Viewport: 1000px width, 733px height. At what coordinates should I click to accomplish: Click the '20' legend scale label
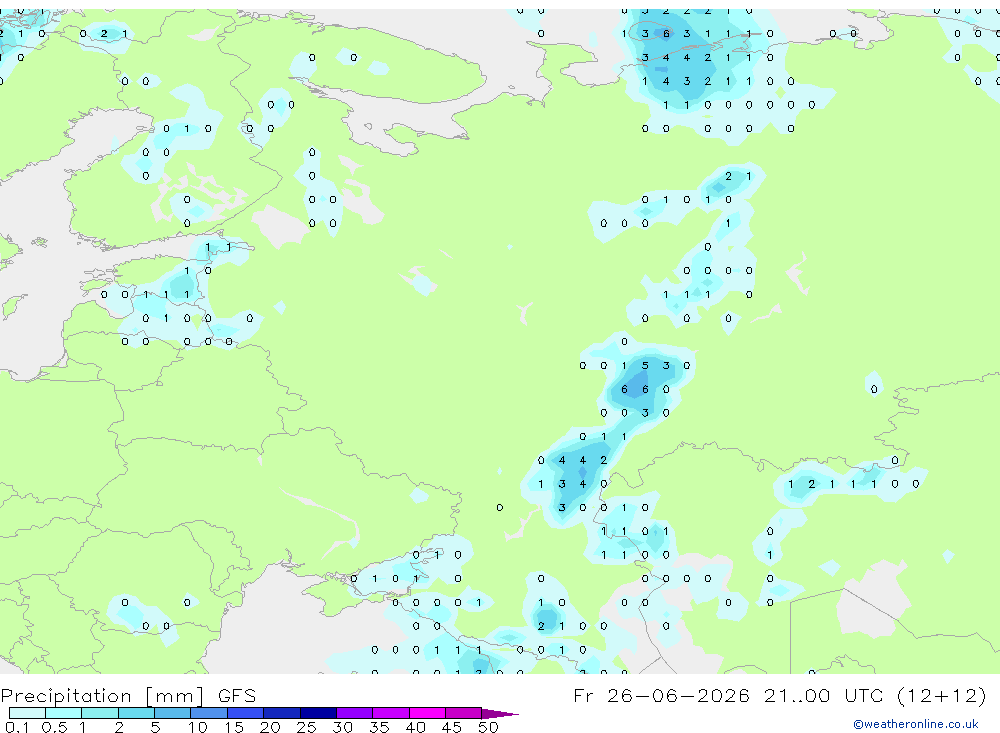(270, 727)
